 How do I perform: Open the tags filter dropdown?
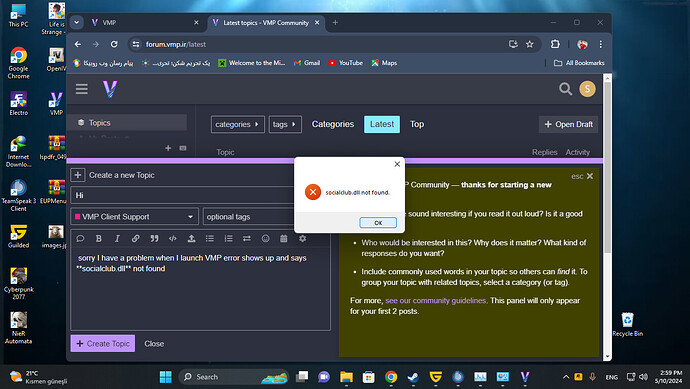(x=285, y=125)
